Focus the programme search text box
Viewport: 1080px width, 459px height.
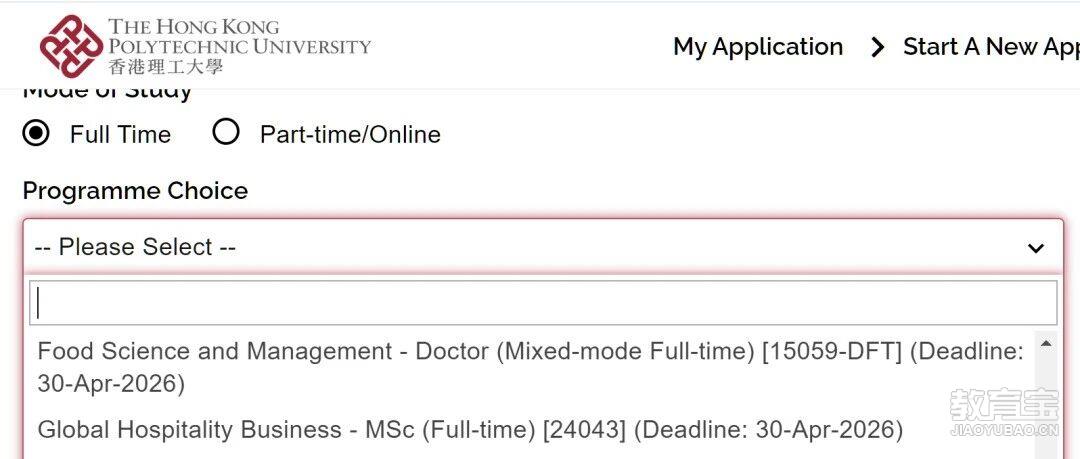pyautogui.click(x=542, y=303)
